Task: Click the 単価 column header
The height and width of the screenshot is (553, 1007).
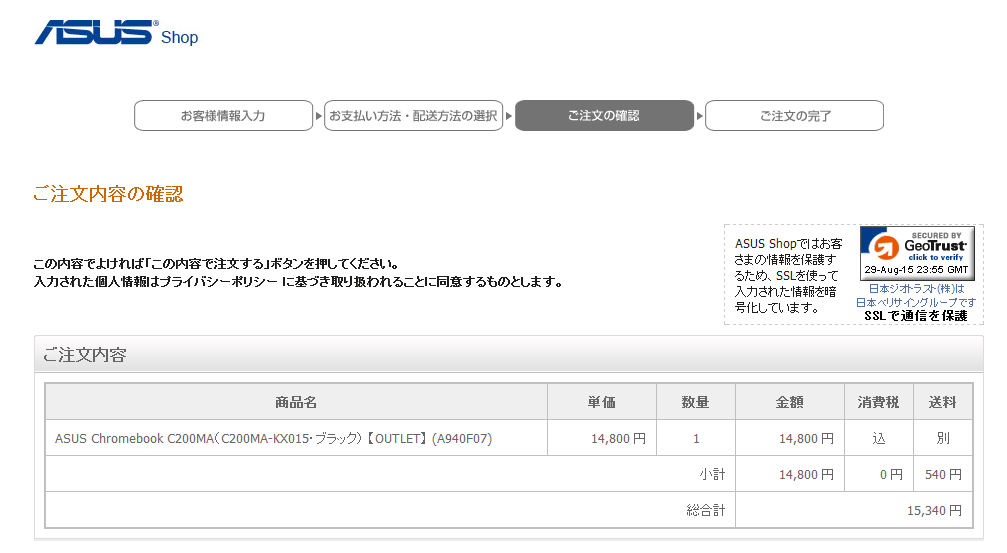Action: (x=602, y=402)
